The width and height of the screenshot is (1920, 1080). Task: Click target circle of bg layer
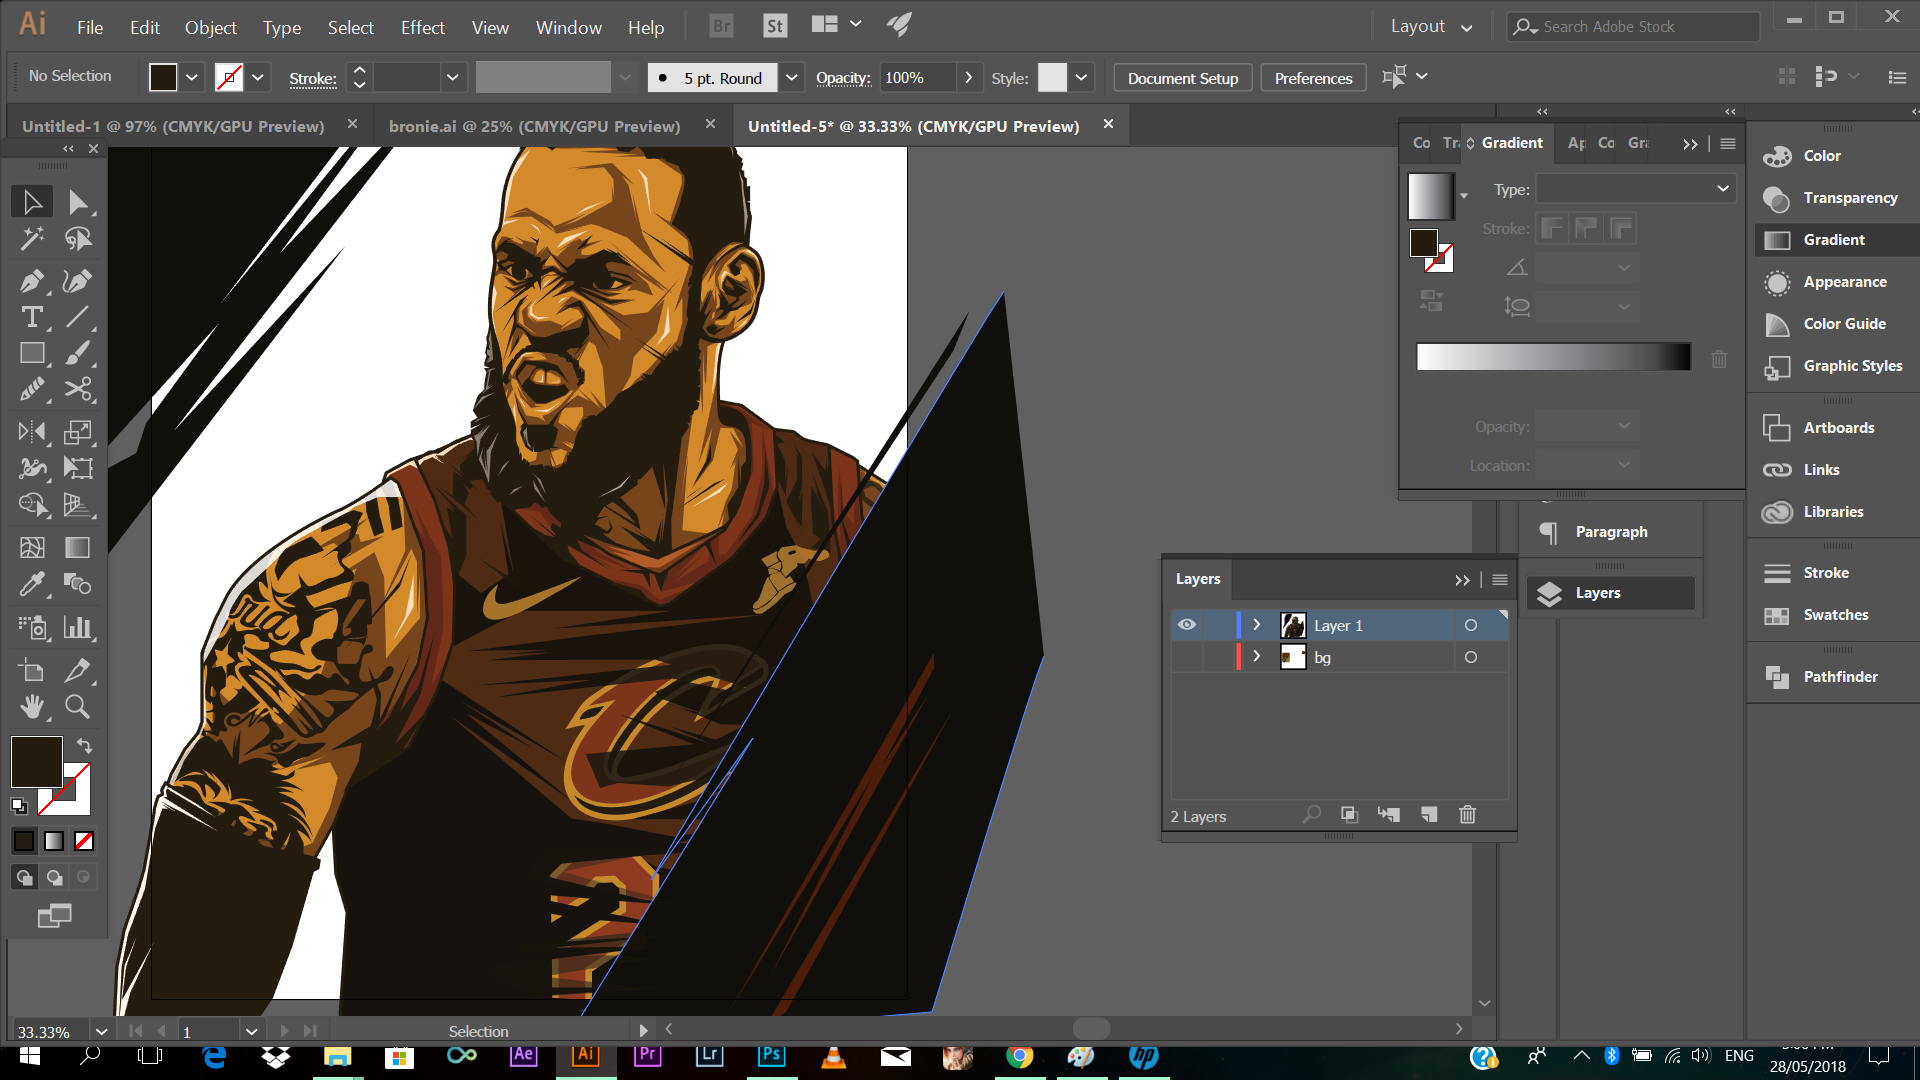coord(1470,657)
